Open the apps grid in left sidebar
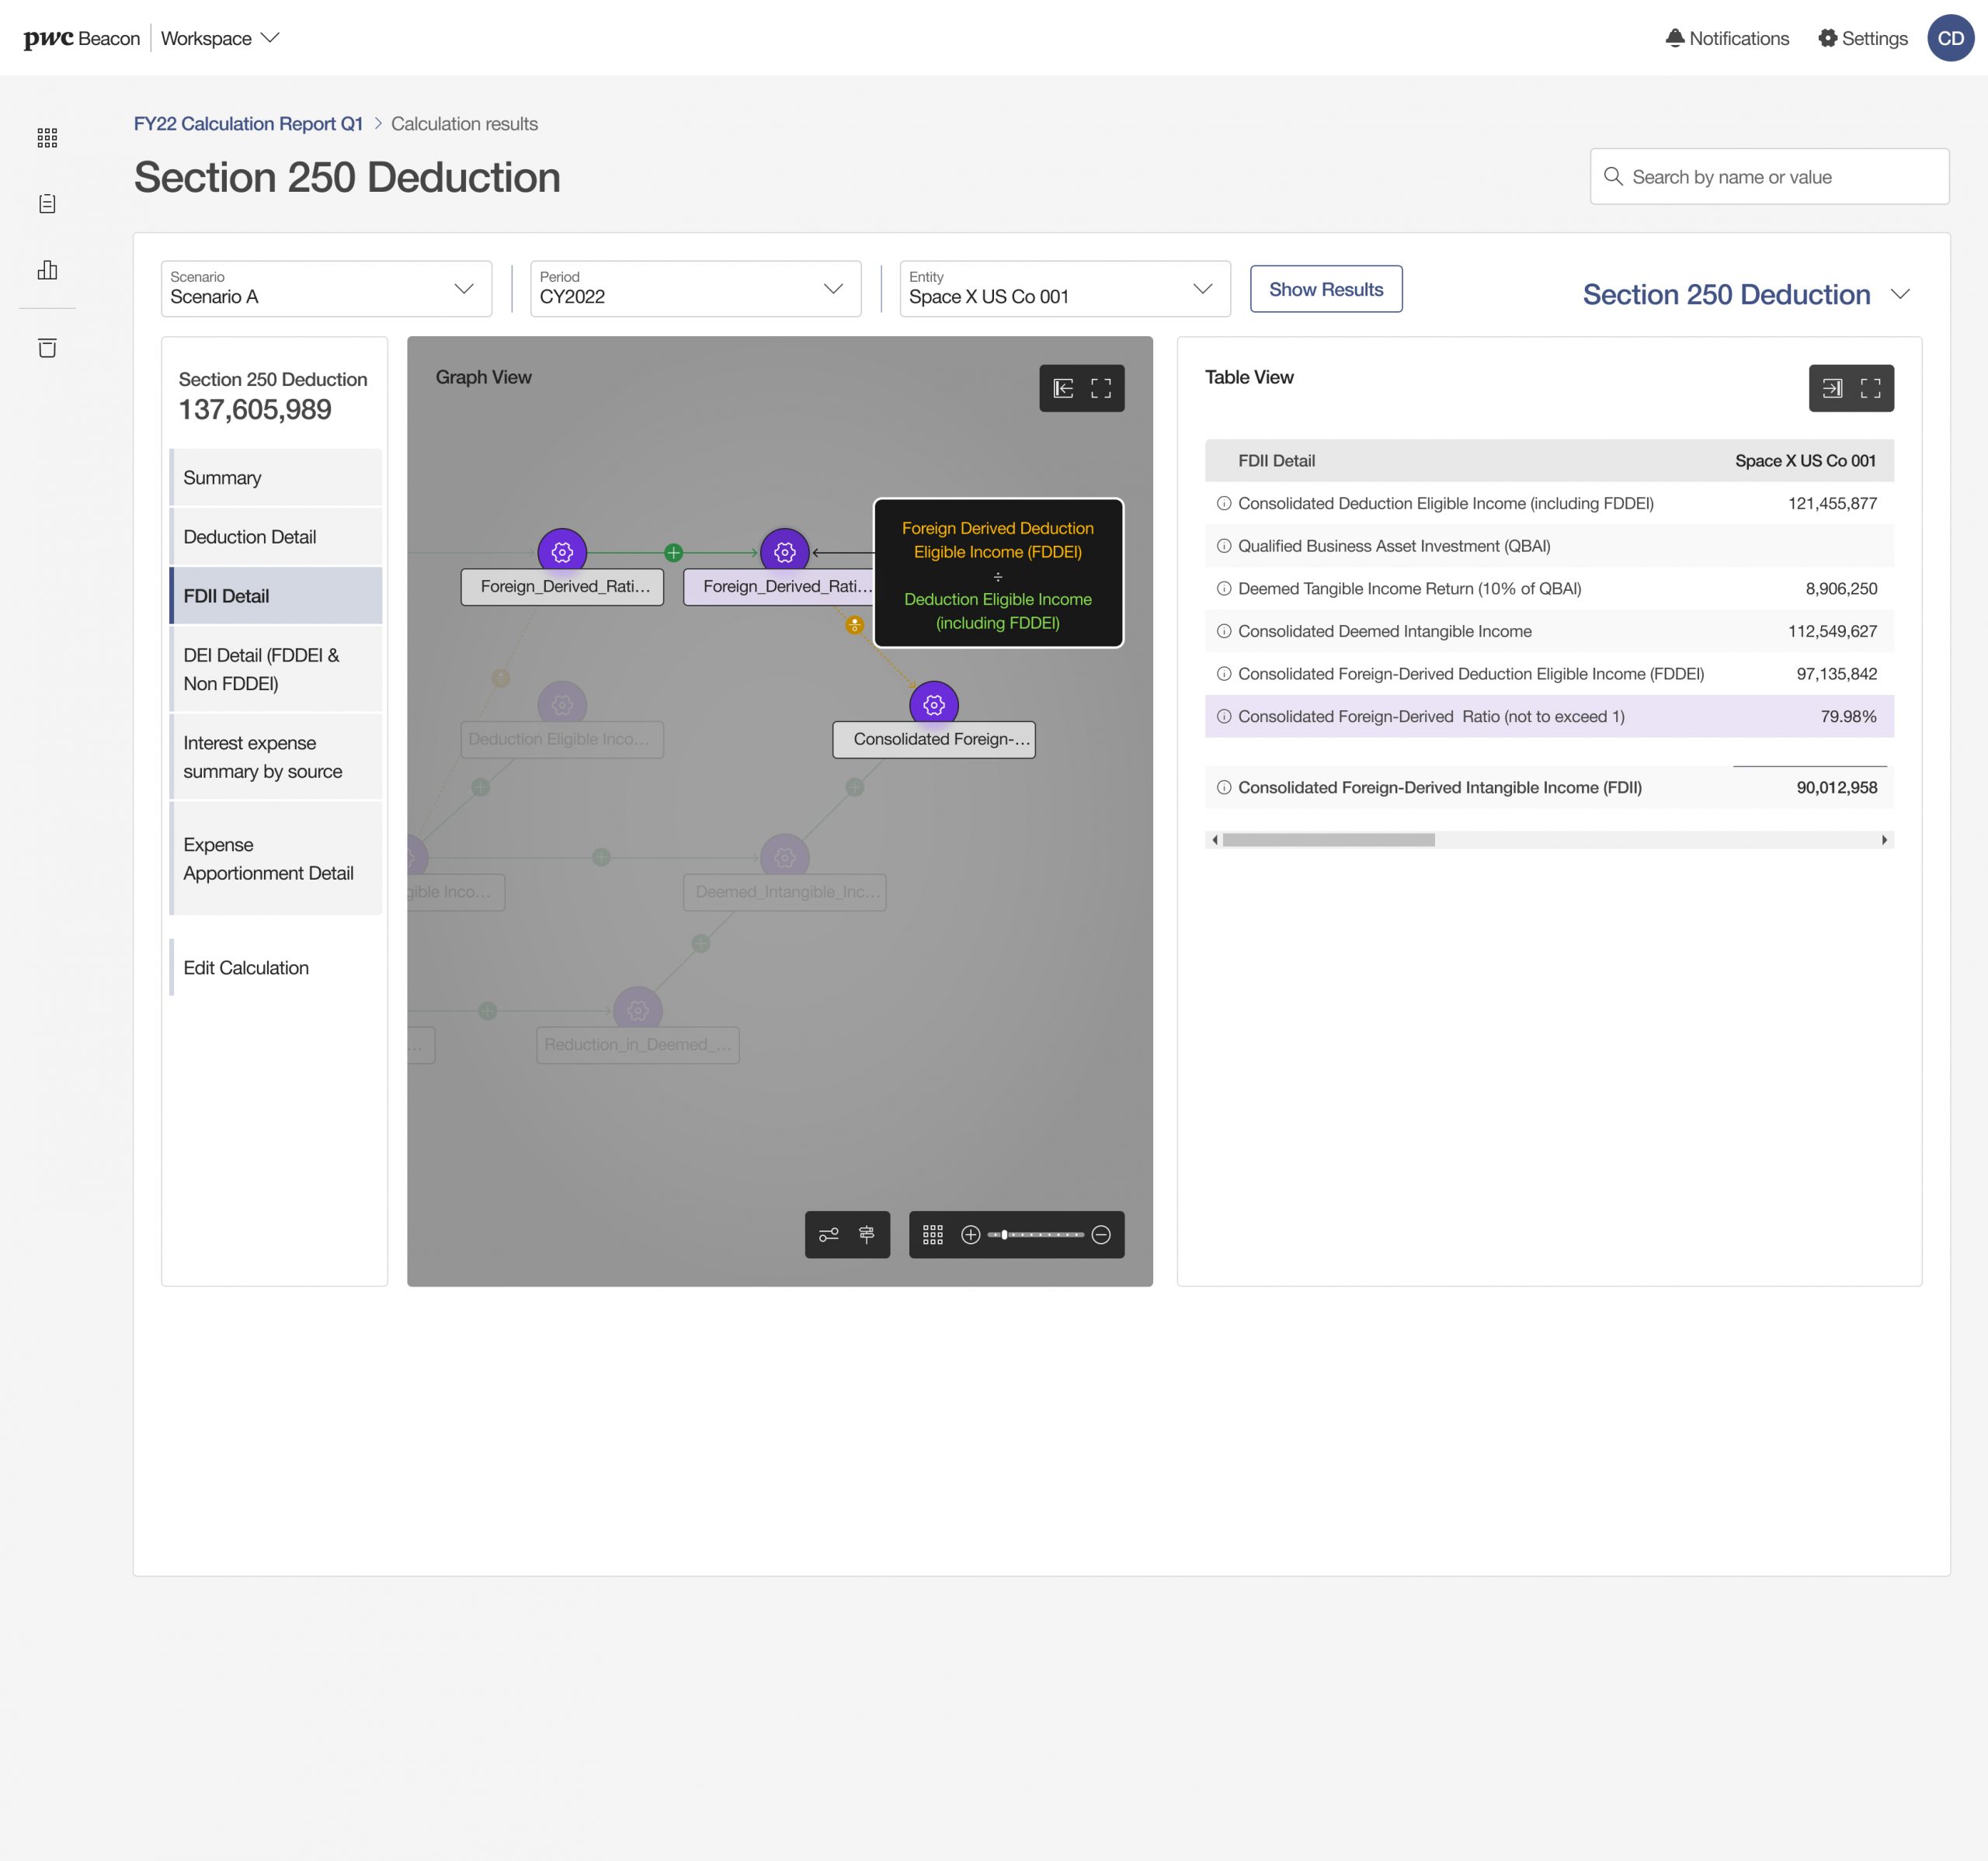The width and height of the screenshot is (1988, 1861). pos(47,138)
